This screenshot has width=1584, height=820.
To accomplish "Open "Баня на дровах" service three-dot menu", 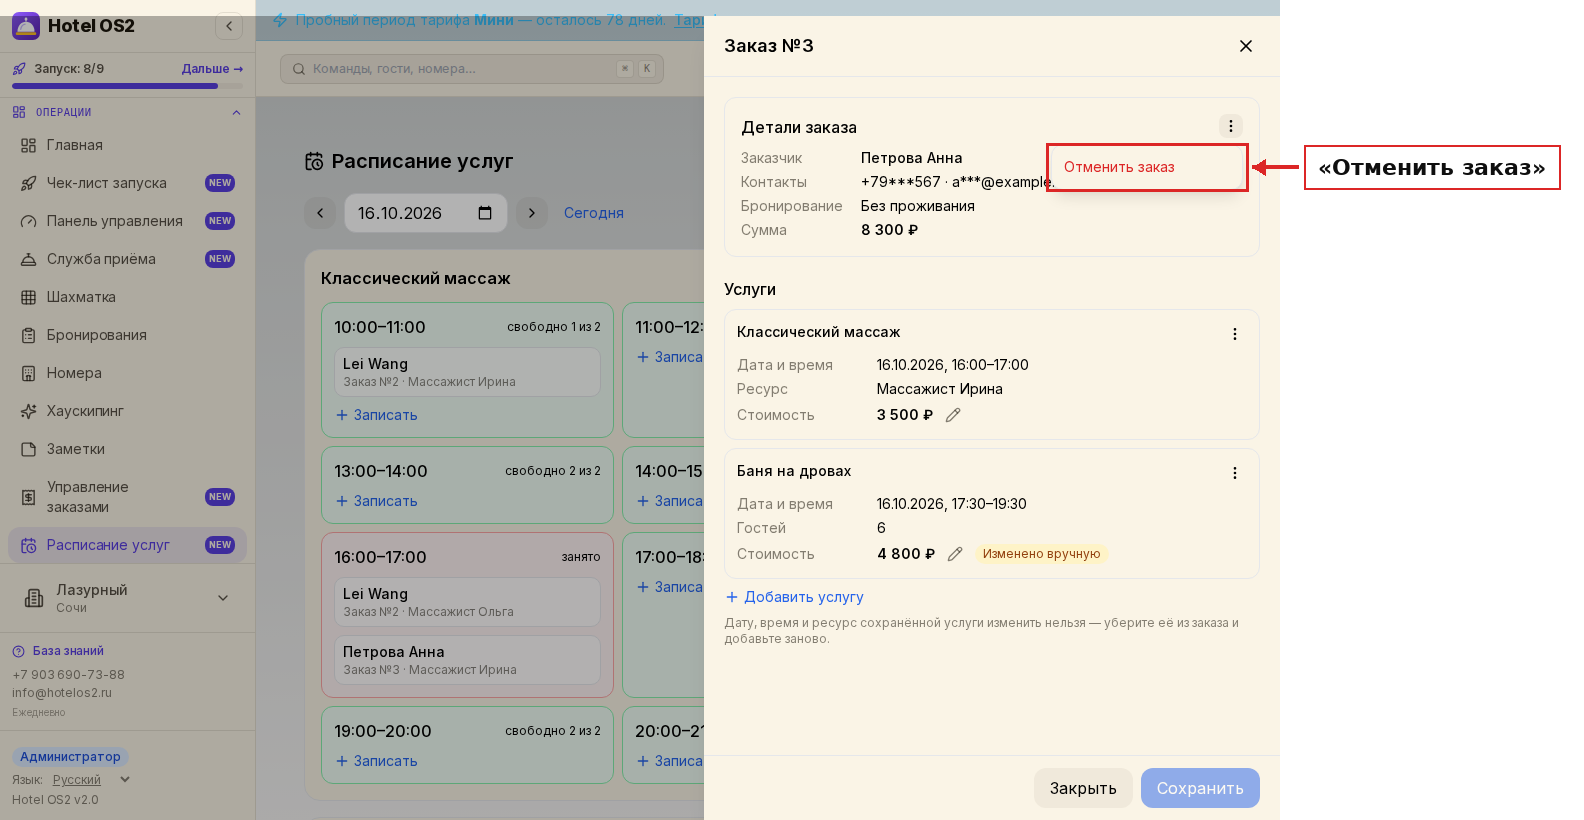I will coord(1235,473).
